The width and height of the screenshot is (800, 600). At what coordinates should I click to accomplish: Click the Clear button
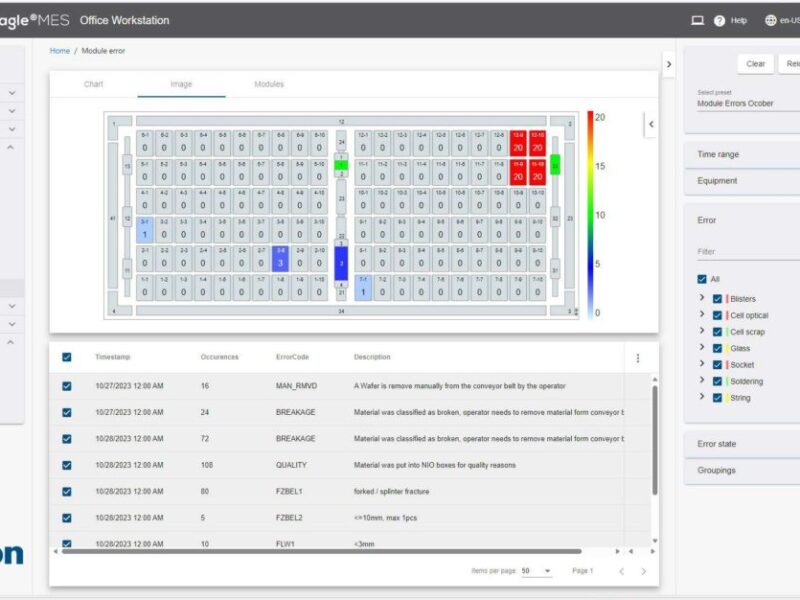[756, 64]
